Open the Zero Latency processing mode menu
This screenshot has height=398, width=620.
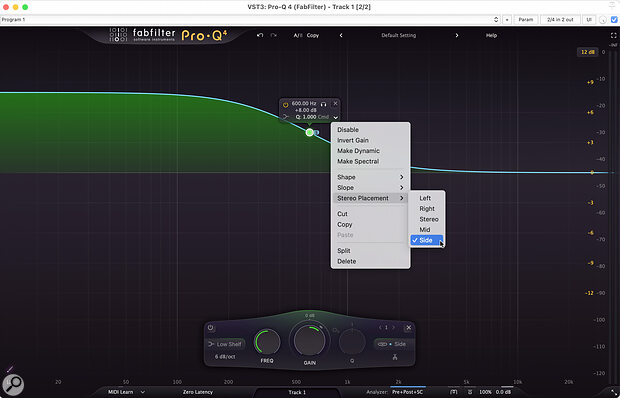click(198, 392)
